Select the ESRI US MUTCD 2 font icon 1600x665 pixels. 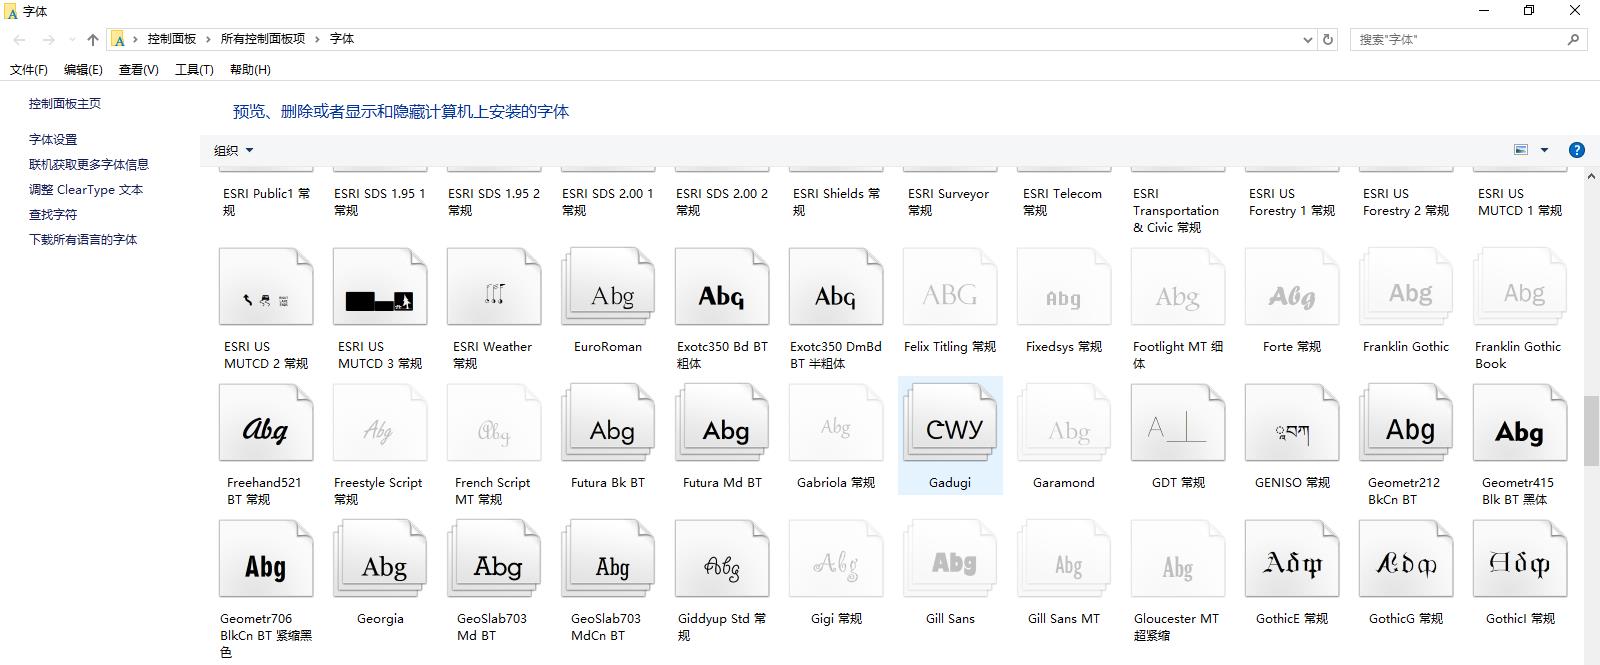coord(266,288)
